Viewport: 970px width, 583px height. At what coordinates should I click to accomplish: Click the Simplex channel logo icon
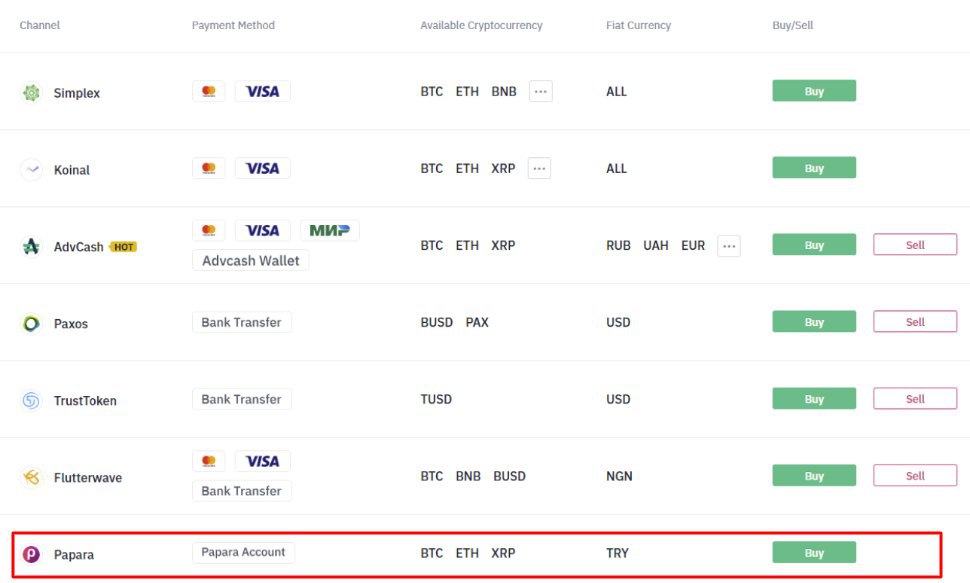point(31,93)
